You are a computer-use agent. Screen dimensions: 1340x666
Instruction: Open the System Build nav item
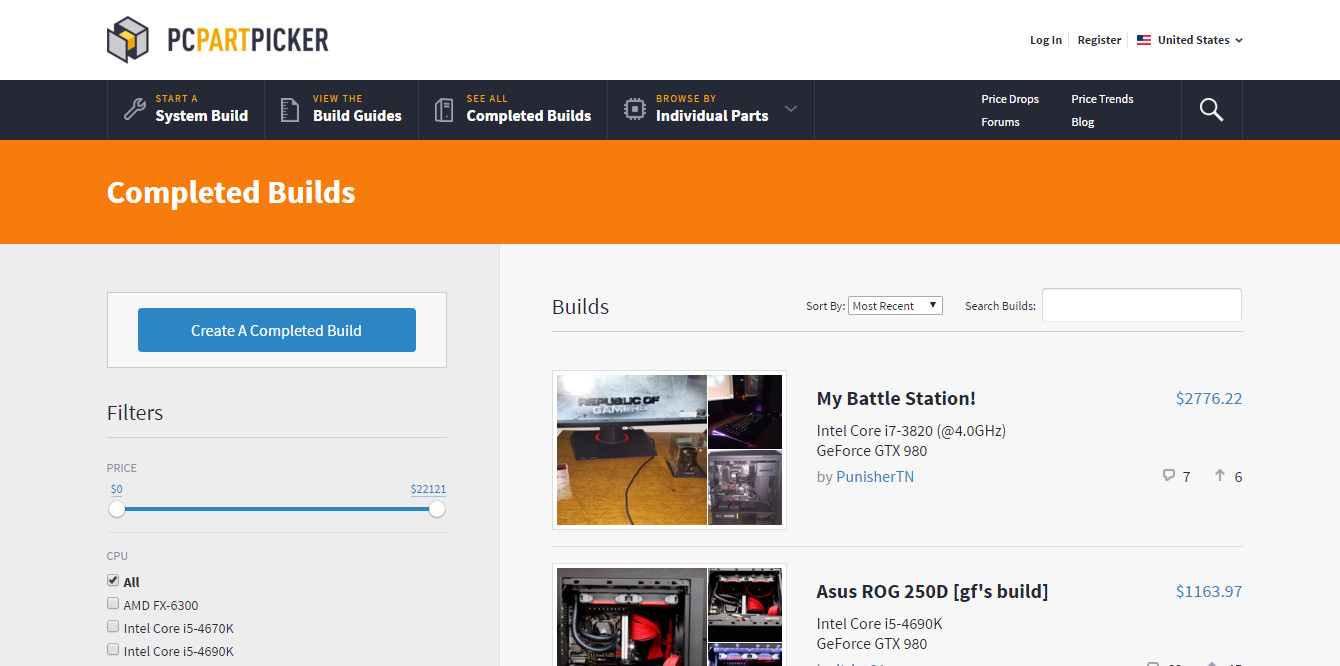click(x=186, y=110)
